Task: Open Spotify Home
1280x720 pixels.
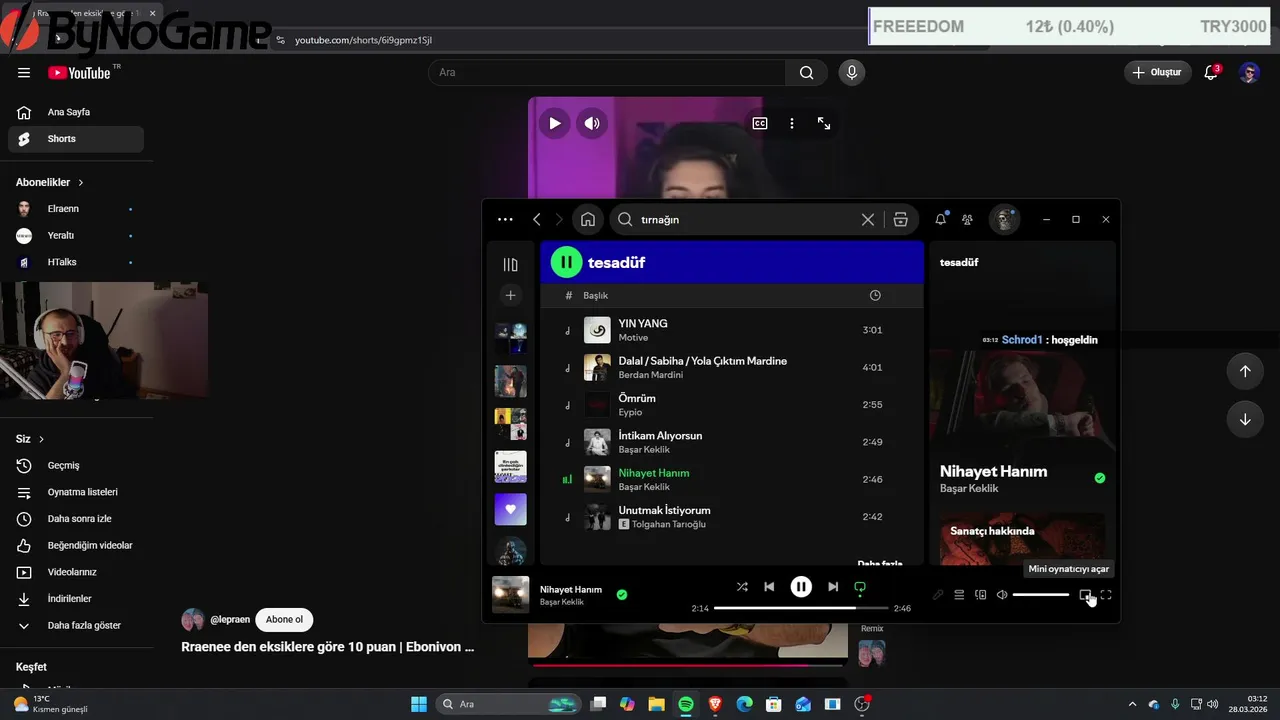Action: [x=588, y=219]
